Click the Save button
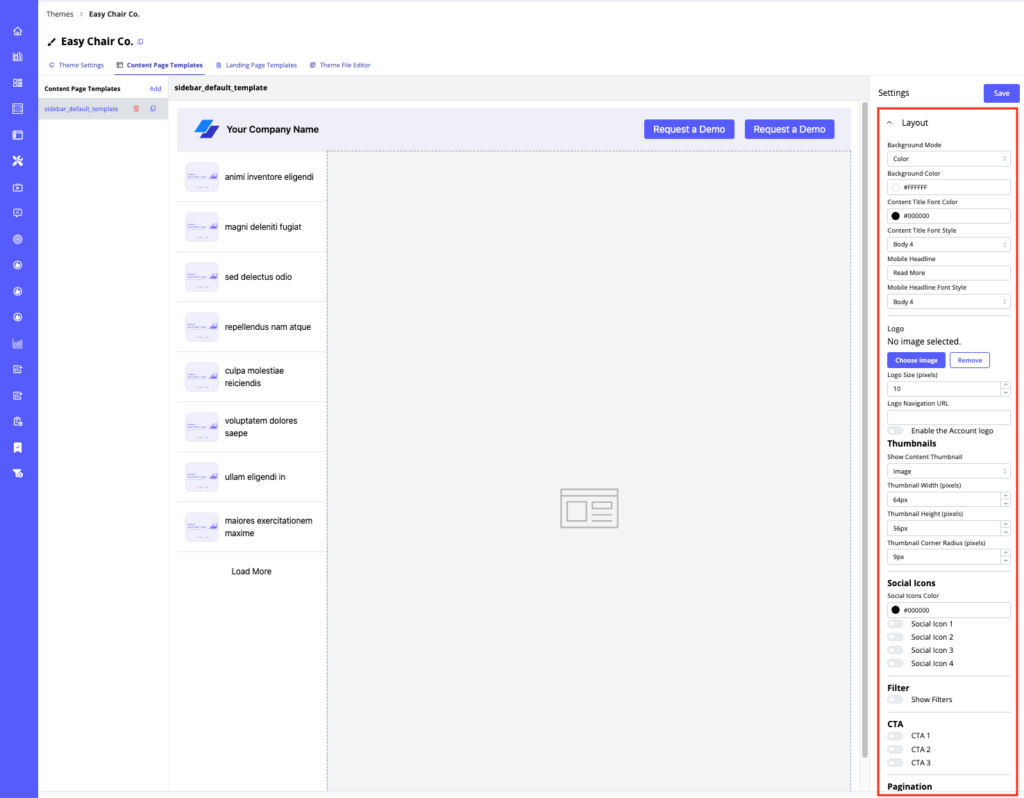Viewport: 1024px width, 798px height. pyautogui.click(x=1001, y=92)
